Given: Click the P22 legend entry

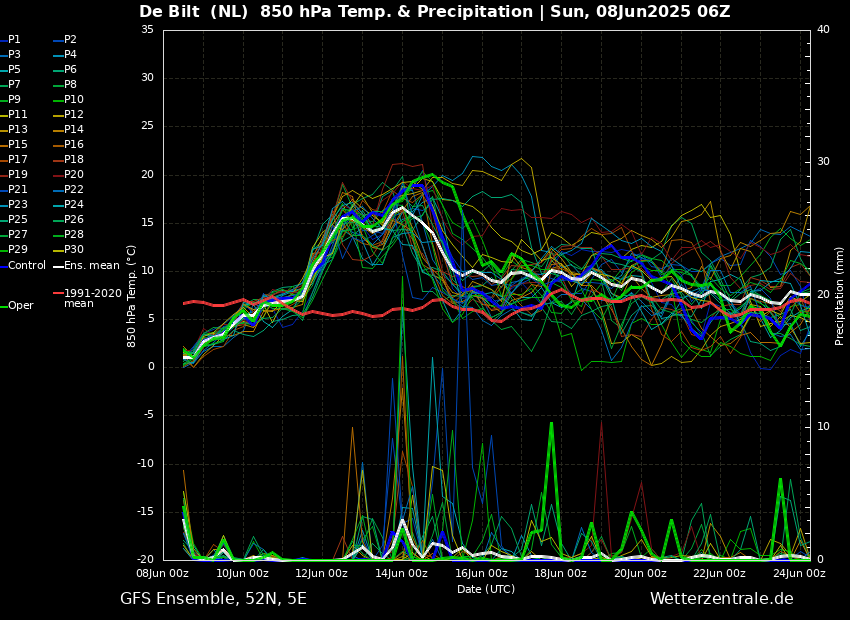Looking at the screenshot, I should tap(74, 190).
